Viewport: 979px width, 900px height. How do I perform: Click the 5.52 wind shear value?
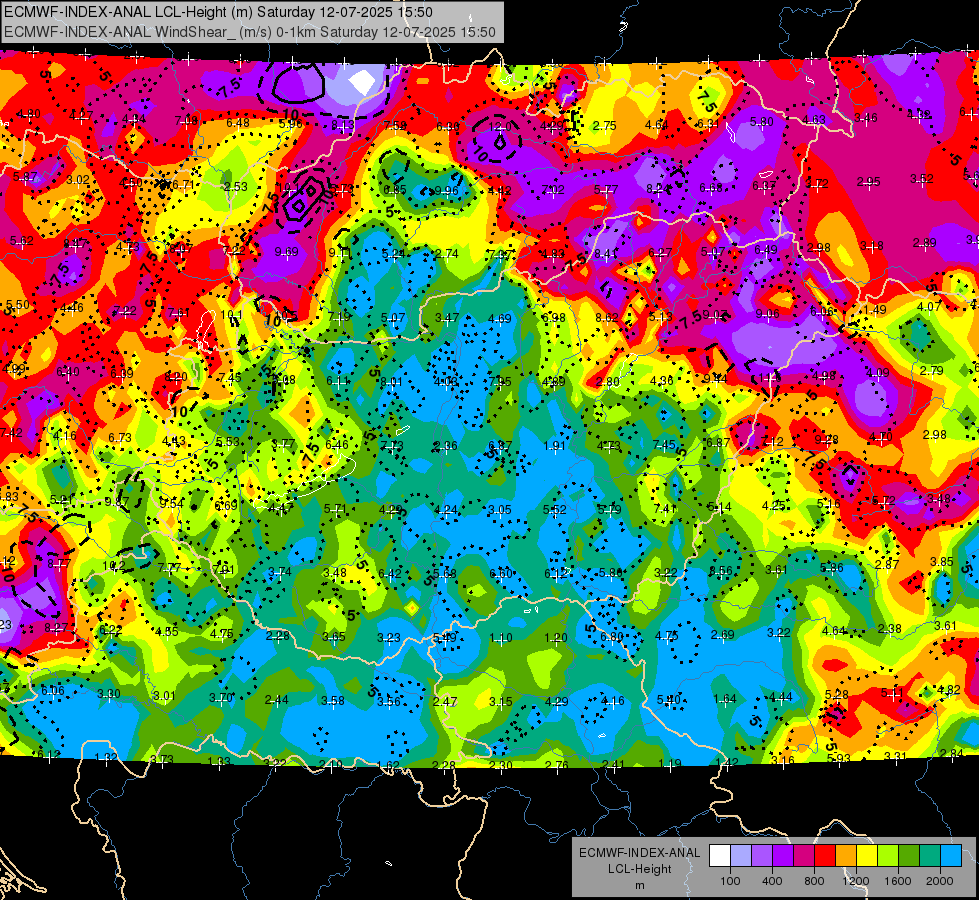(554, 510)
